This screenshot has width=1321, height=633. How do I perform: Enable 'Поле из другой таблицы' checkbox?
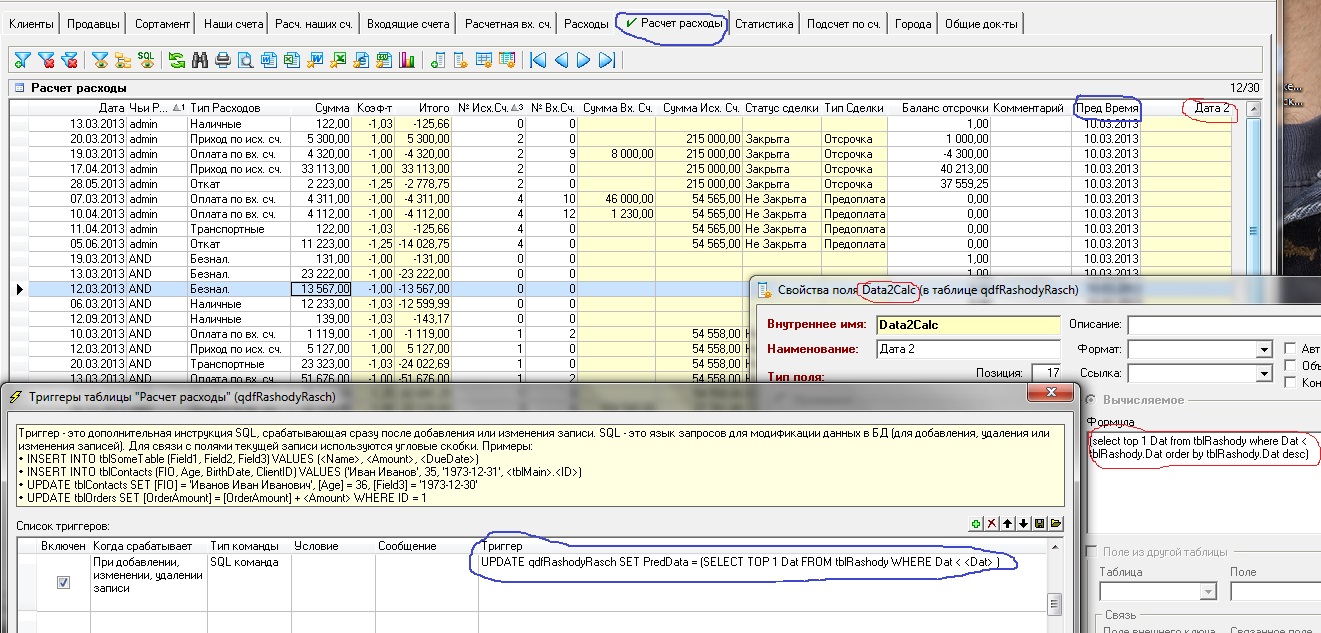tap(1093, 552)
